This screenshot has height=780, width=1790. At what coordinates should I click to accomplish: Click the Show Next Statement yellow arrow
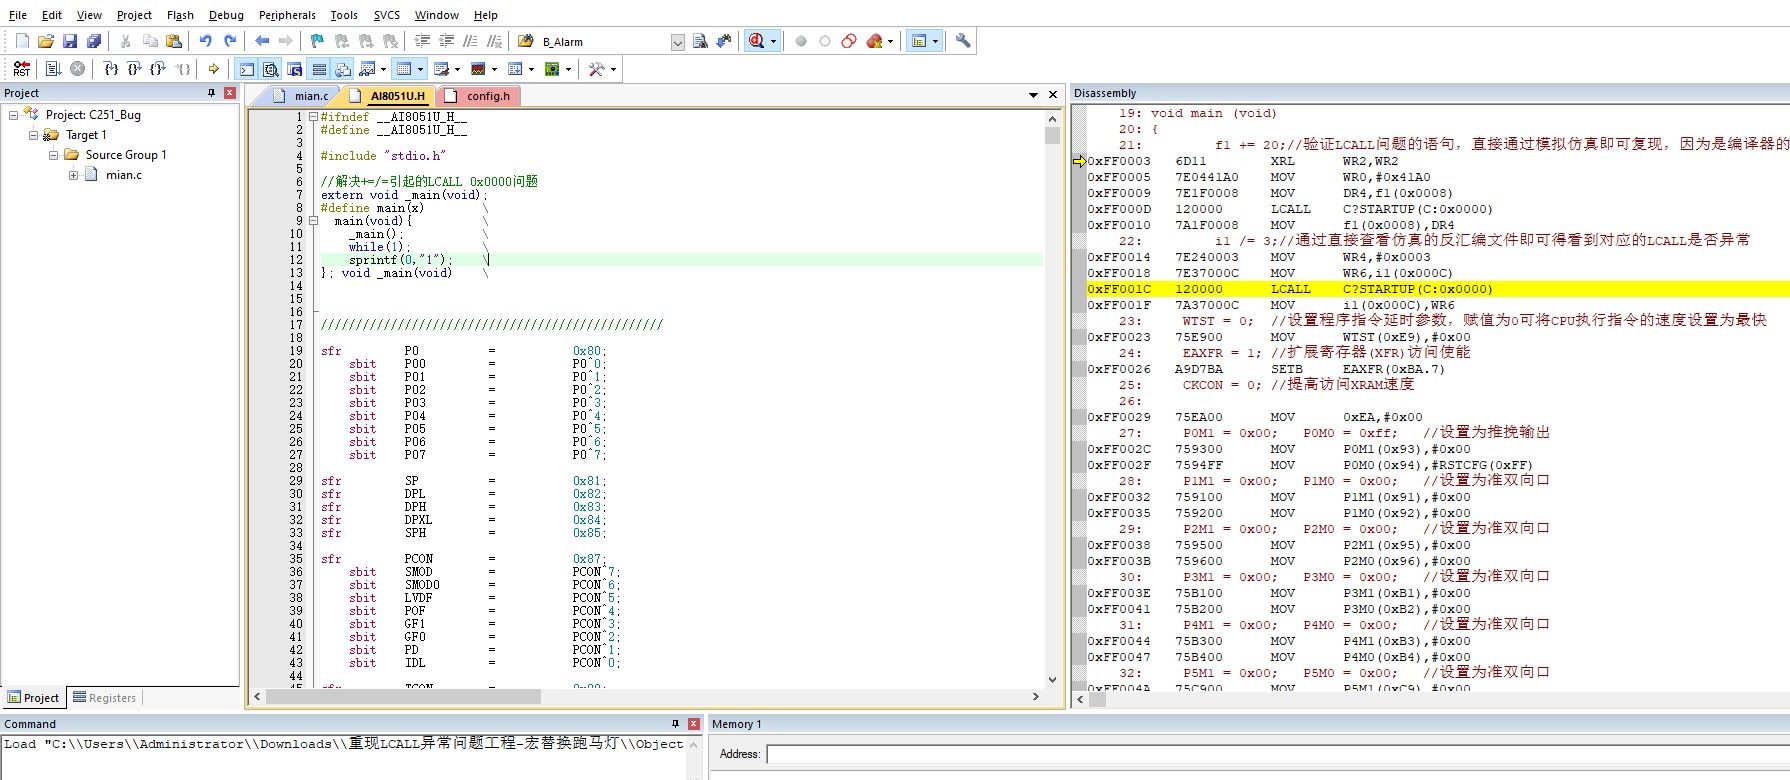tap(213, 68)
